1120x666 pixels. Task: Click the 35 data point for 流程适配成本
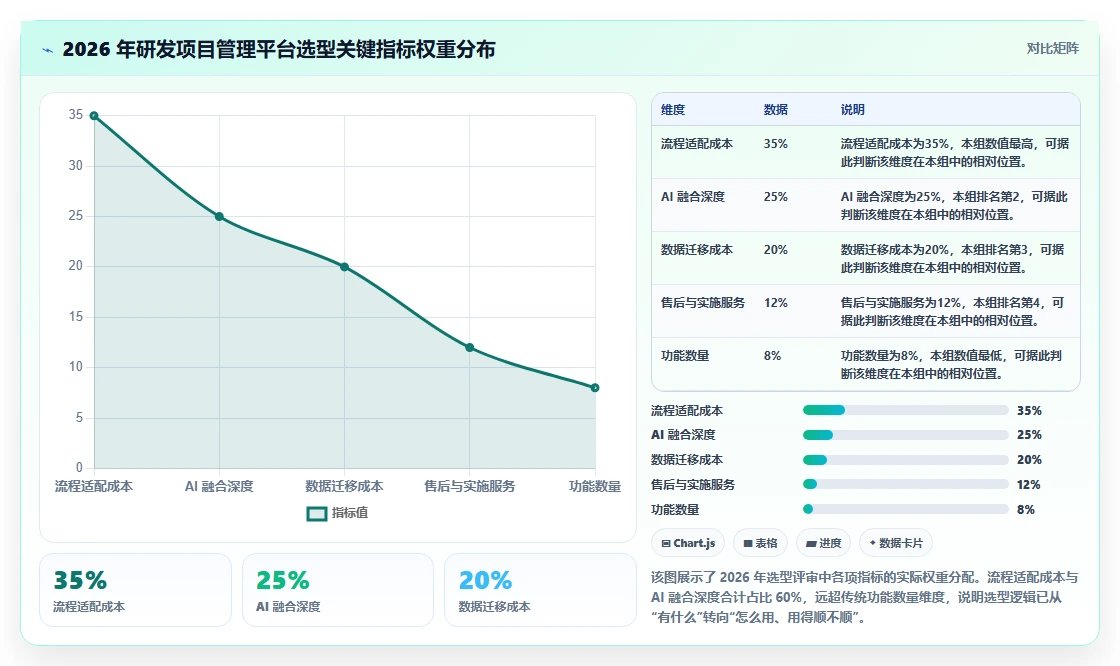click(x=94, y=116)
